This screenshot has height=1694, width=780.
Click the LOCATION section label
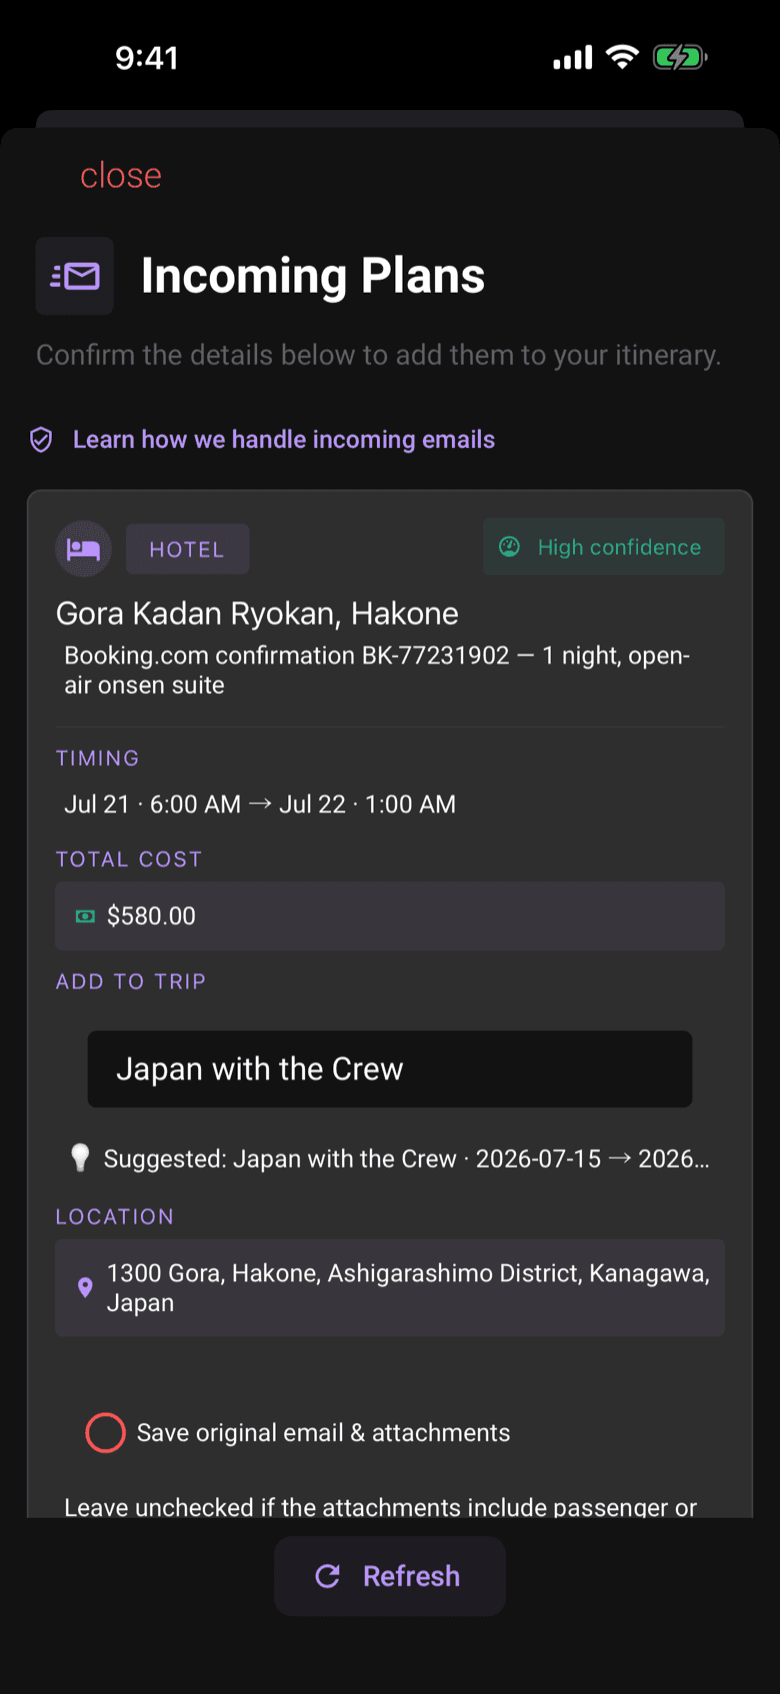pyautogui.click(x=115, y=1216)
